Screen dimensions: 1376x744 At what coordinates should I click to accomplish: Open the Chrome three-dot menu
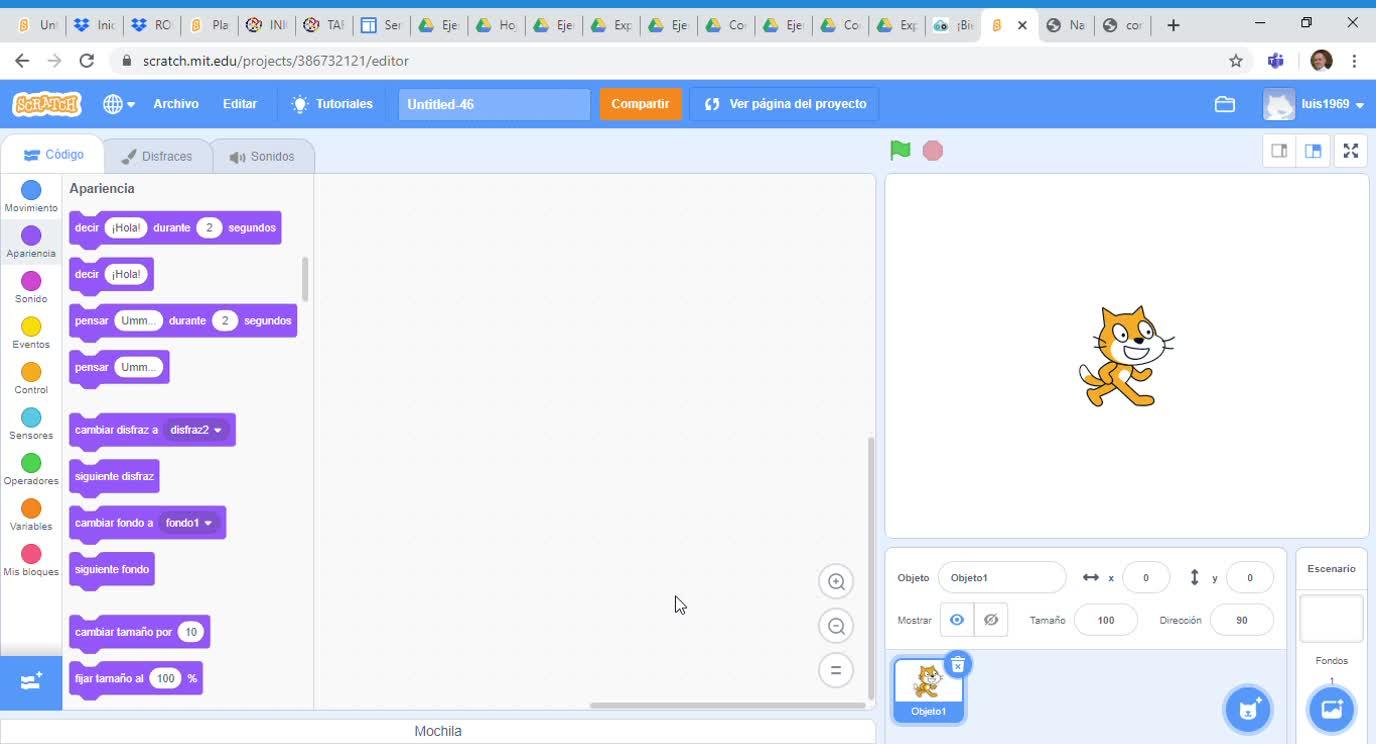(x=1354, y=61)
